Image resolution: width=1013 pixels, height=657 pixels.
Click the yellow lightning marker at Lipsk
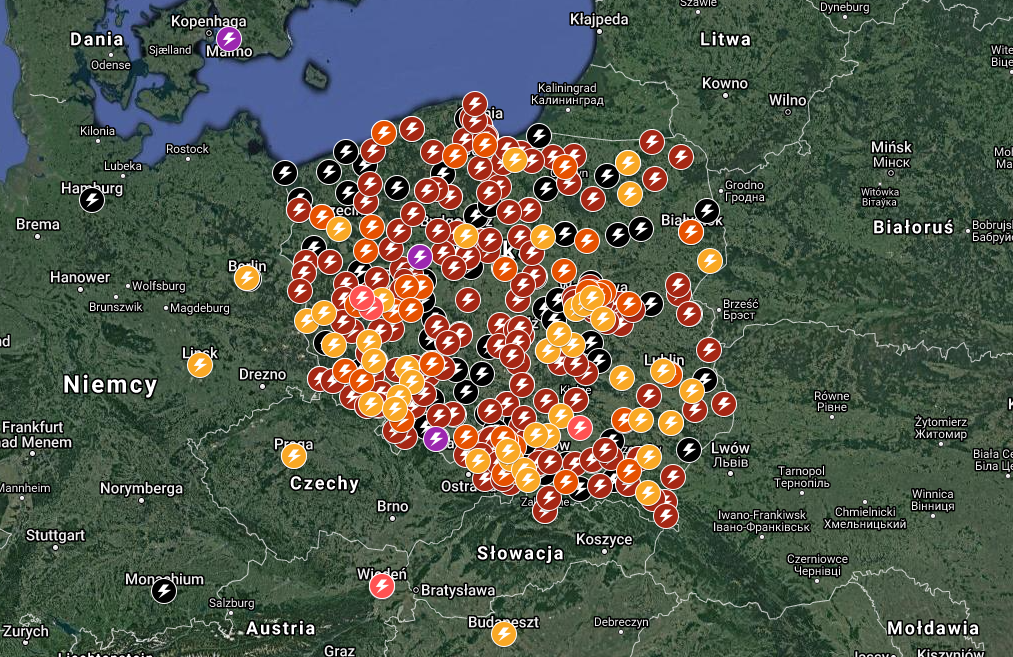tap(200, 365)
